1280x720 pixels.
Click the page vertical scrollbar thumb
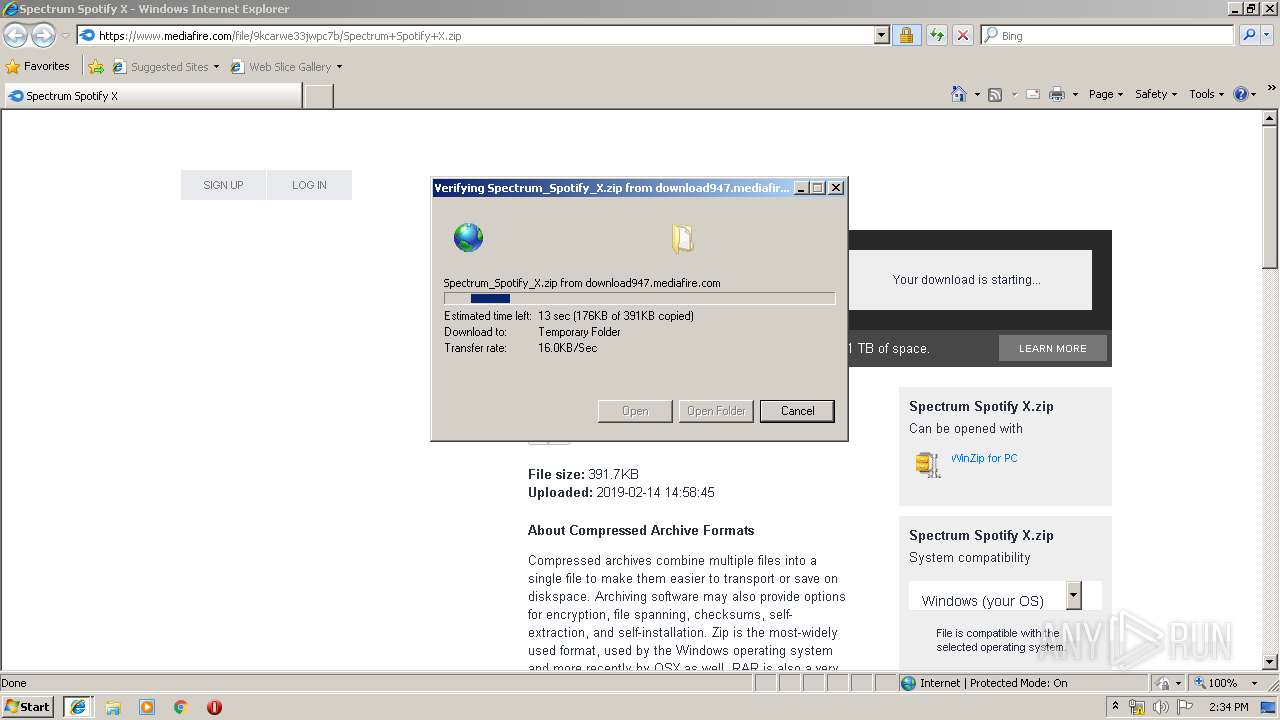pyautogui.click(x=1270, y=197)
